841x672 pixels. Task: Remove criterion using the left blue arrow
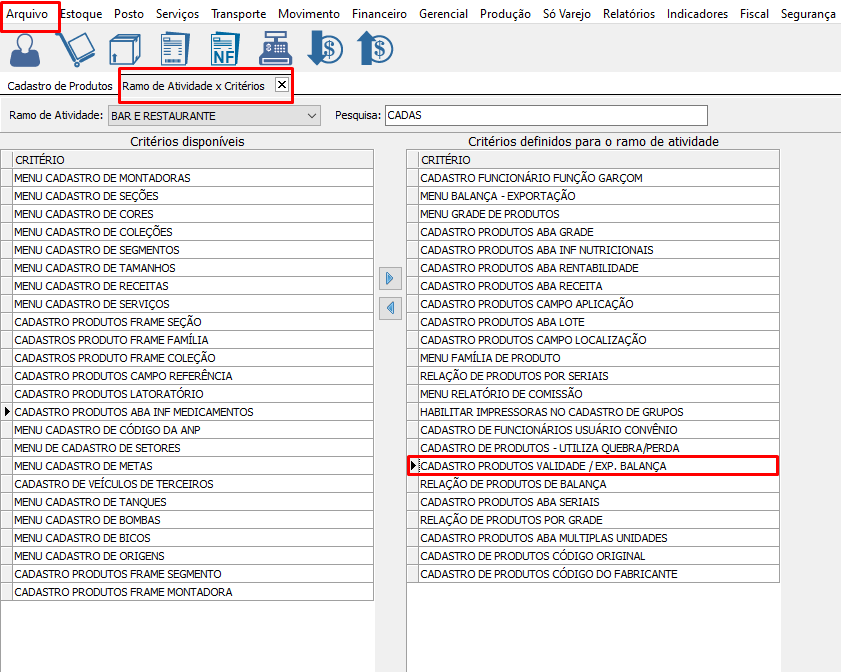pos(390,309)
